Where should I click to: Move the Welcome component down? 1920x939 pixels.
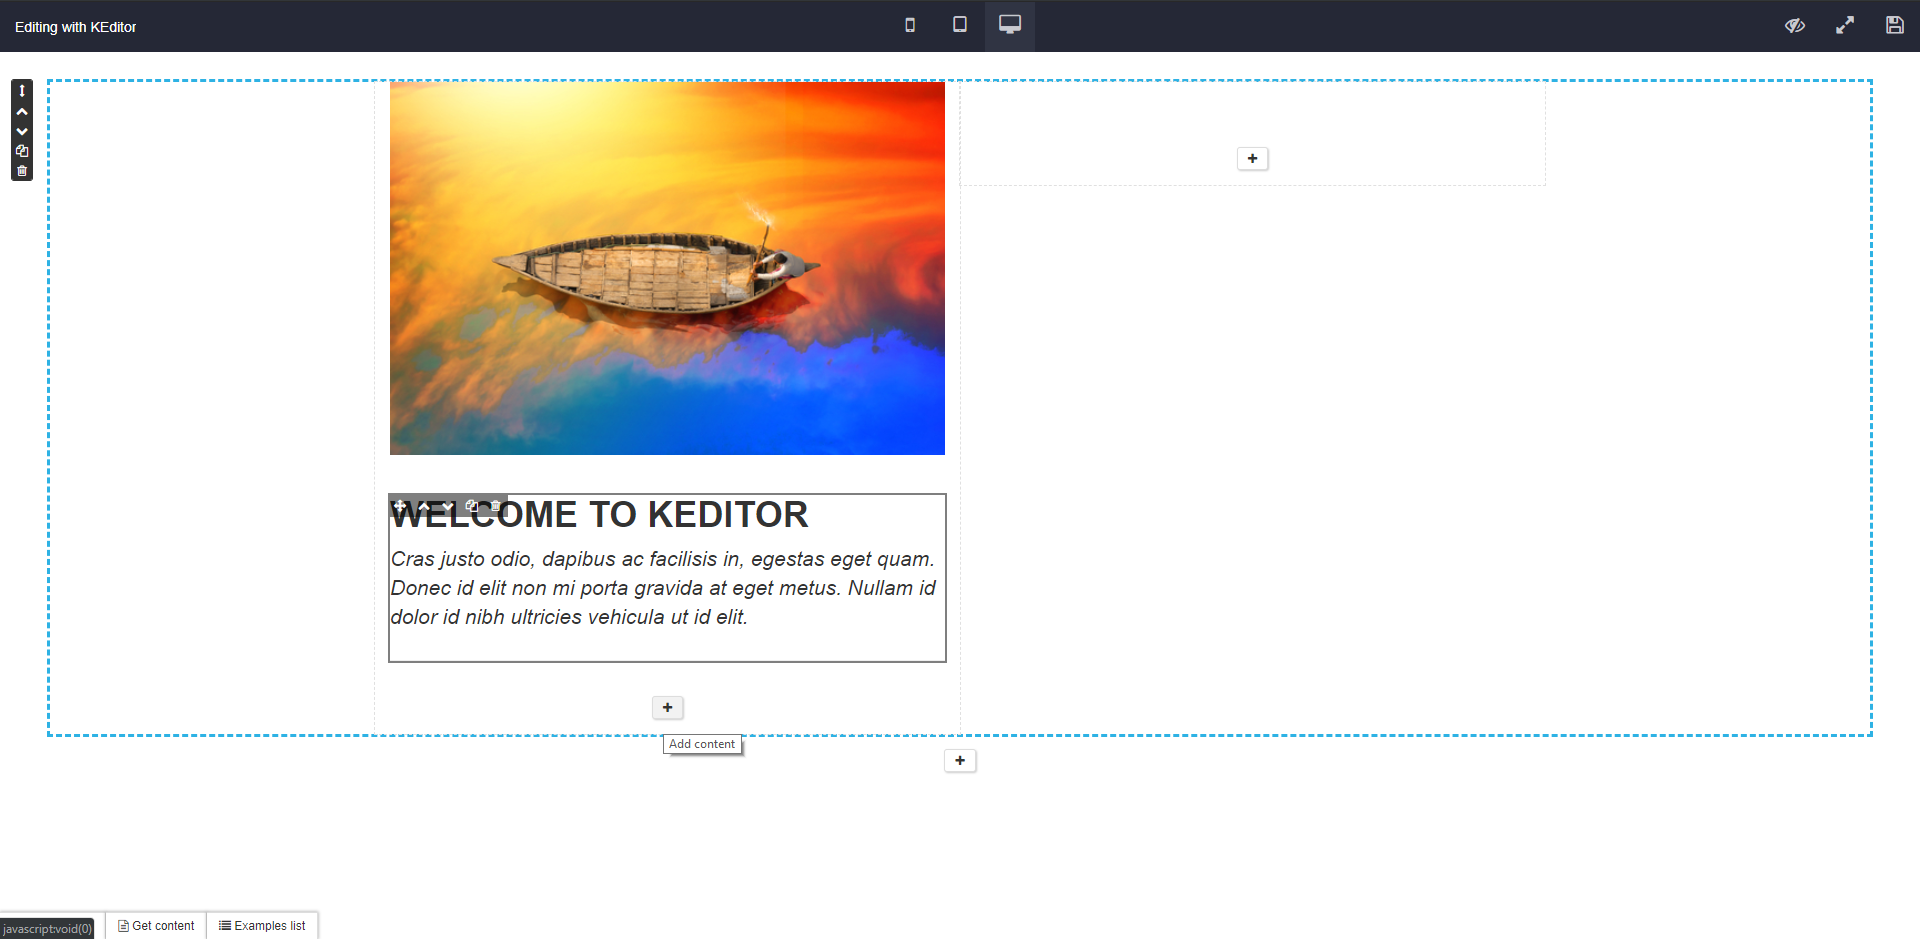click(x=447, y=506)
